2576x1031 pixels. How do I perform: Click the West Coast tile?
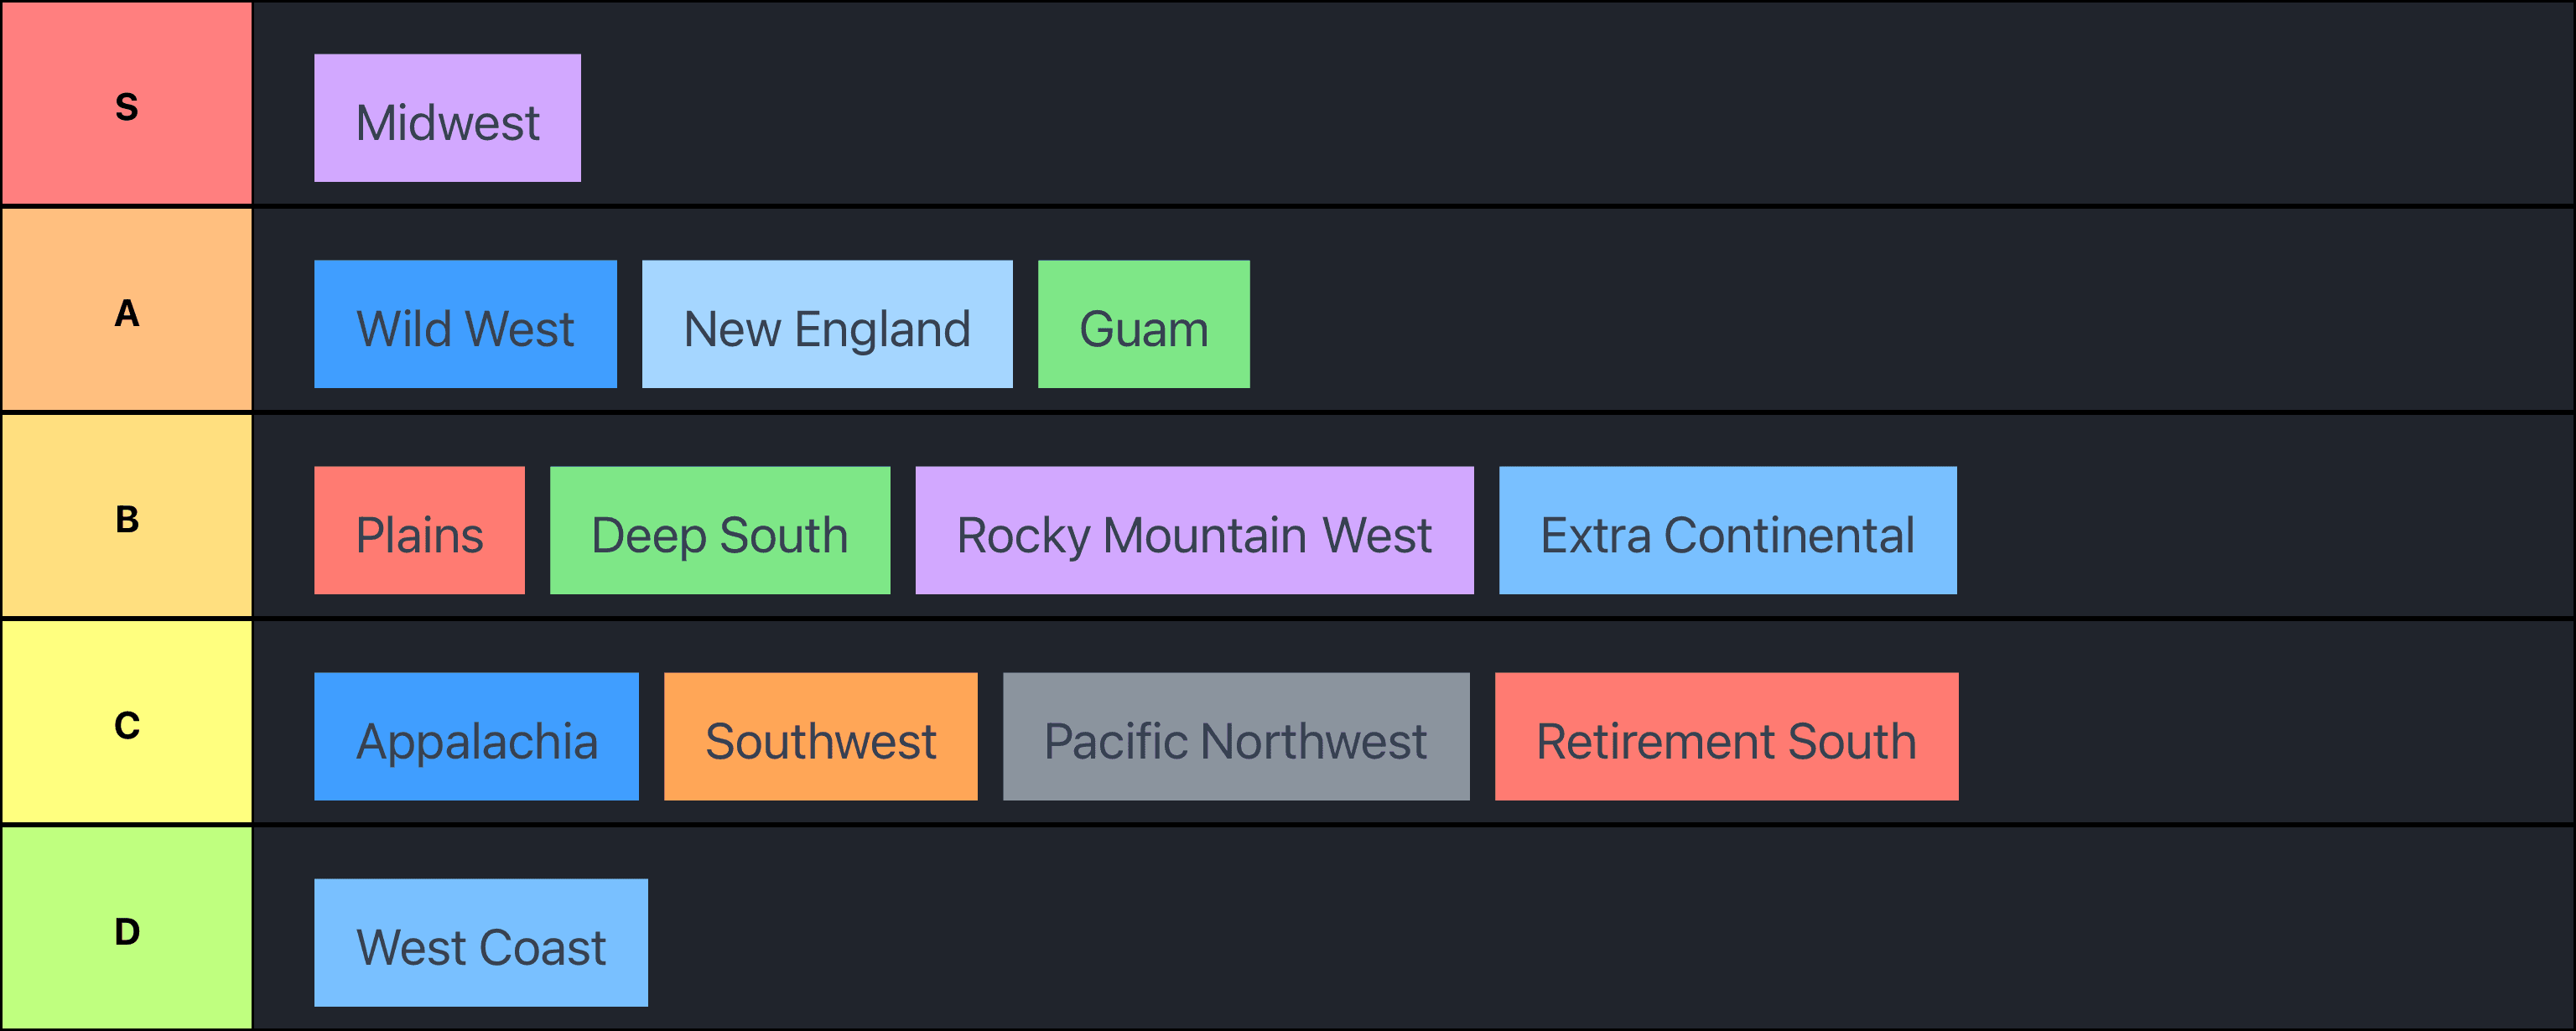pos(480,942)
